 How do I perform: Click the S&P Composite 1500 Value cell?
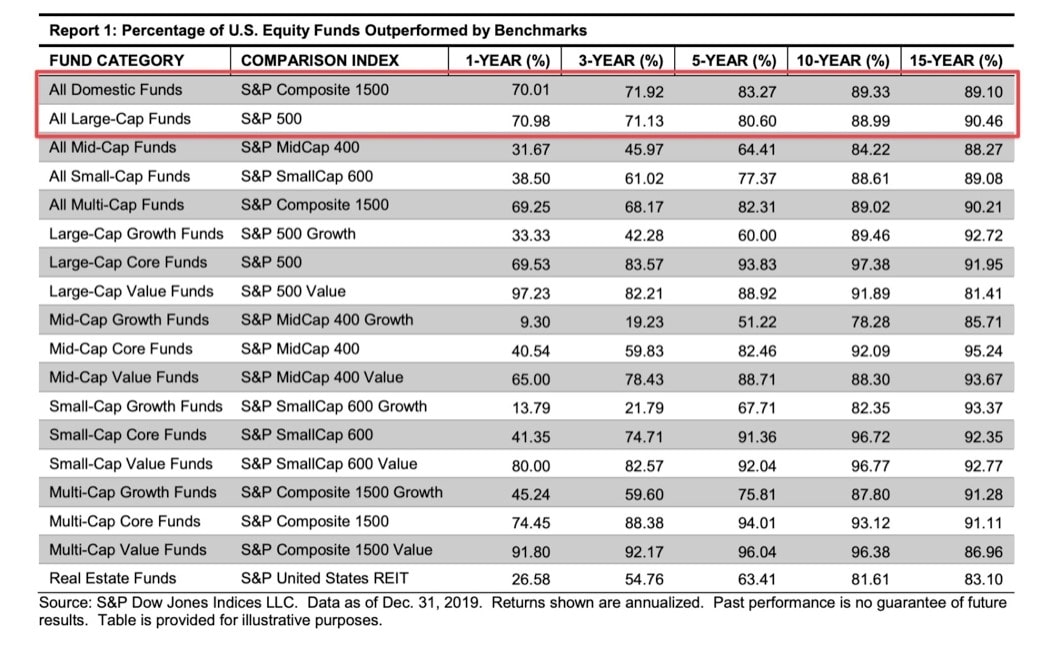[x=336, y=550]
